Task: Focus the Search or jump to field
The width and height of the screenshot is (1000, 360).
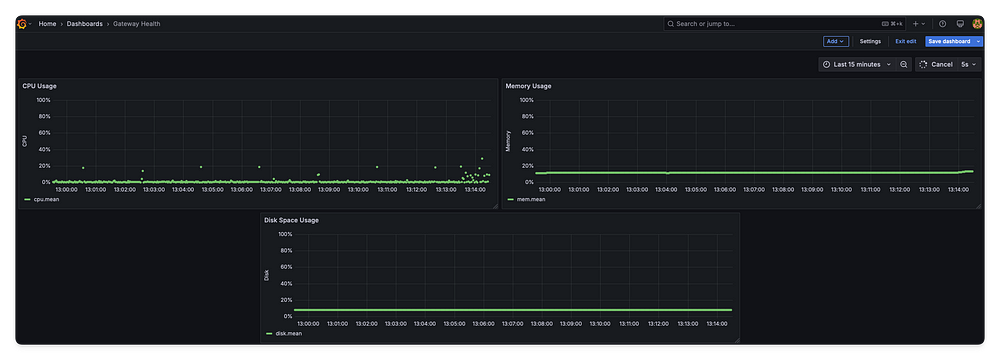Action: [784, 24]
